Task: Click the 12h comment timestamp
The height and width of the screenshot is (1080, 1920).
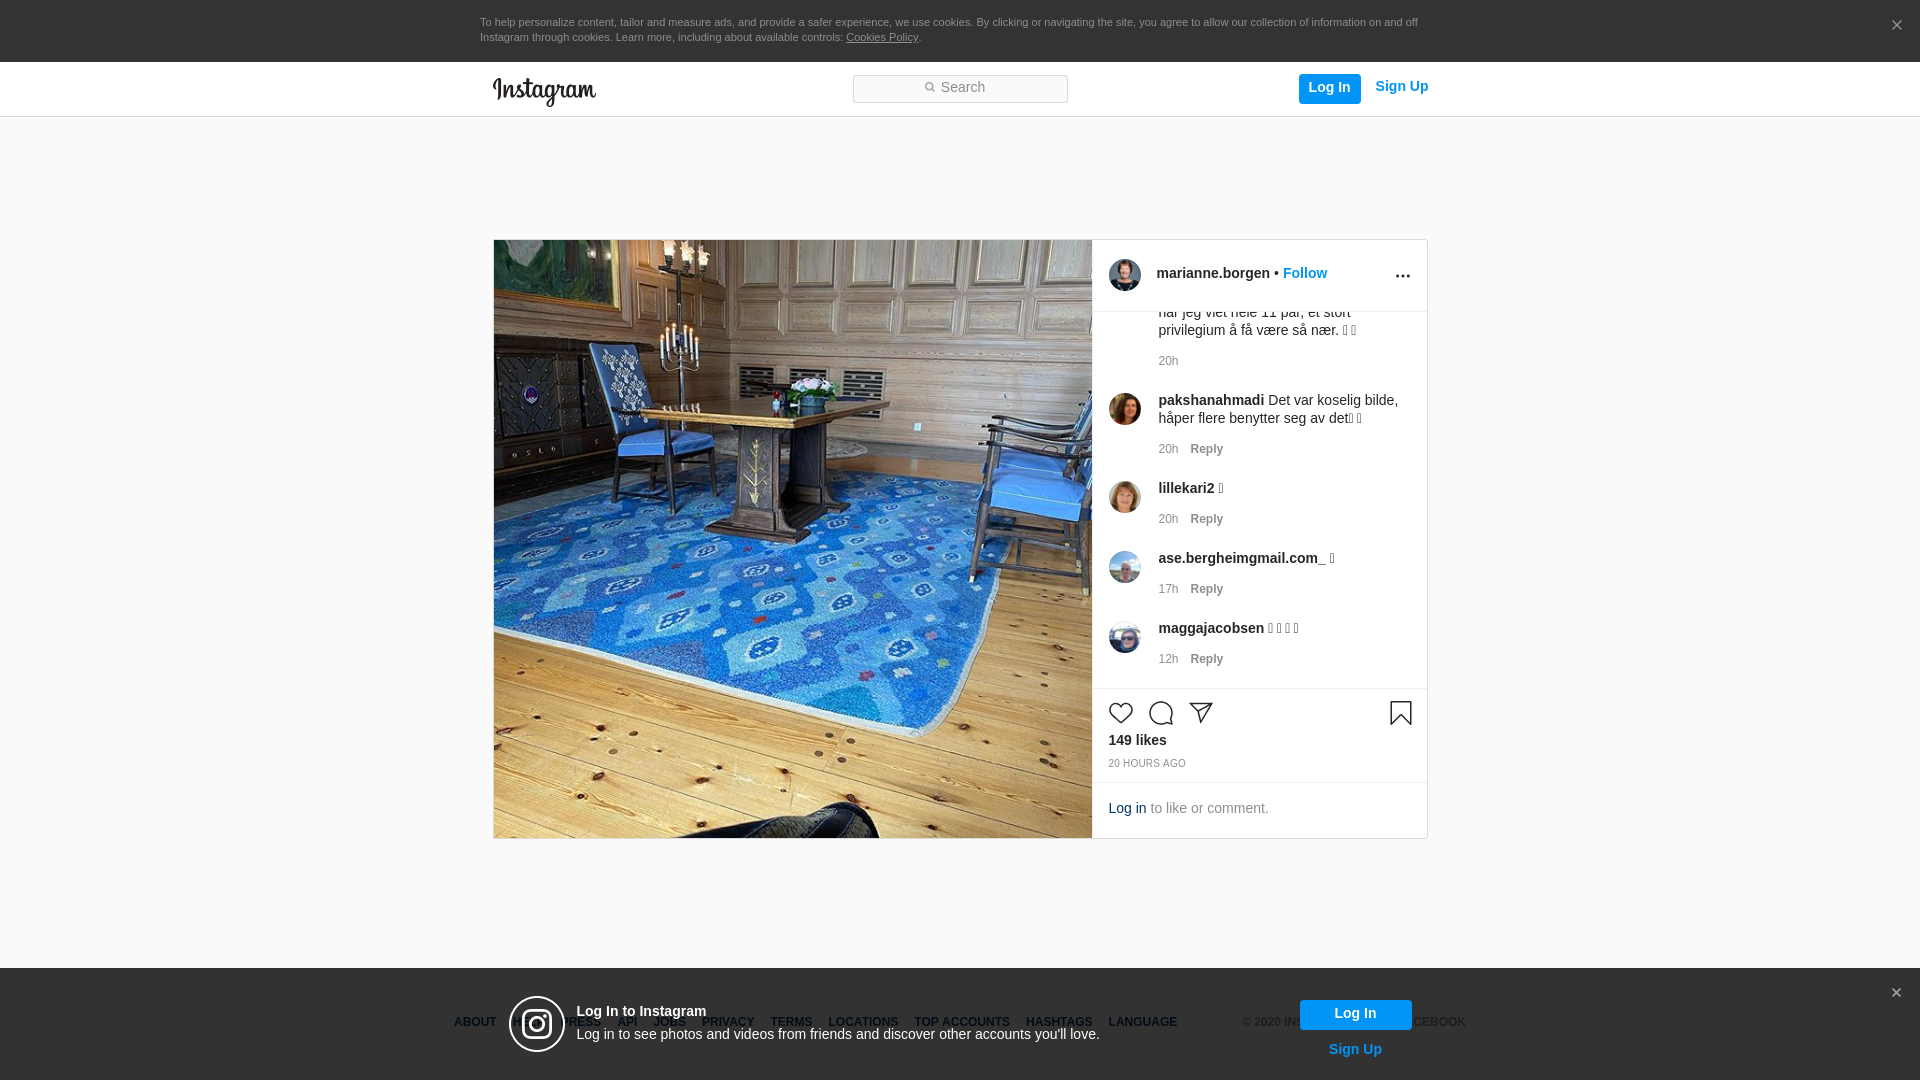Action: [x=1168, y=659]
